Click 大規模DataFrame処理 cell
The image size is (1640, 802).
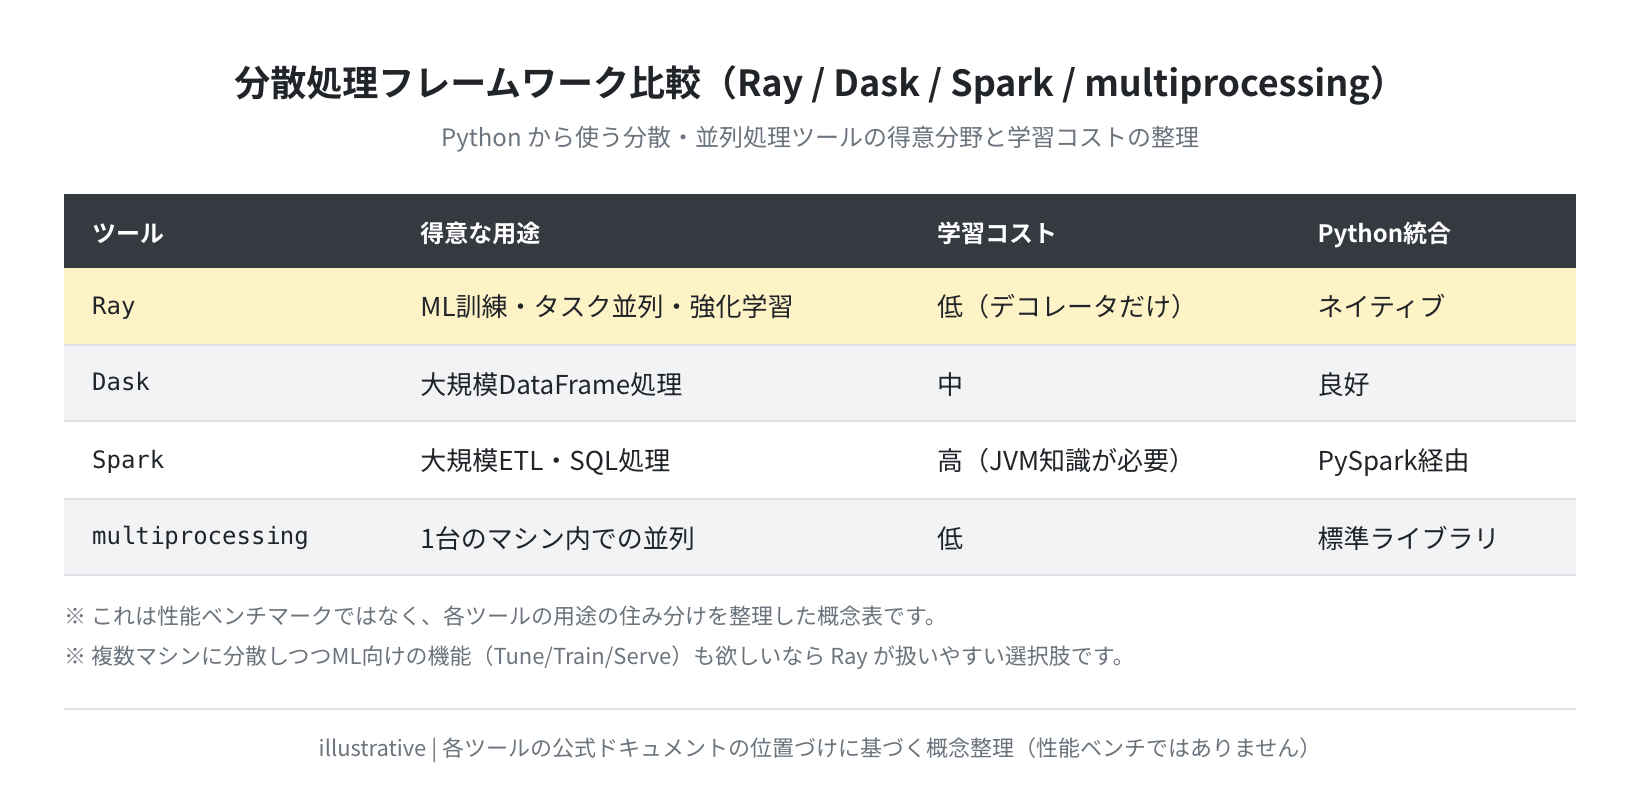tap(551, 384)
